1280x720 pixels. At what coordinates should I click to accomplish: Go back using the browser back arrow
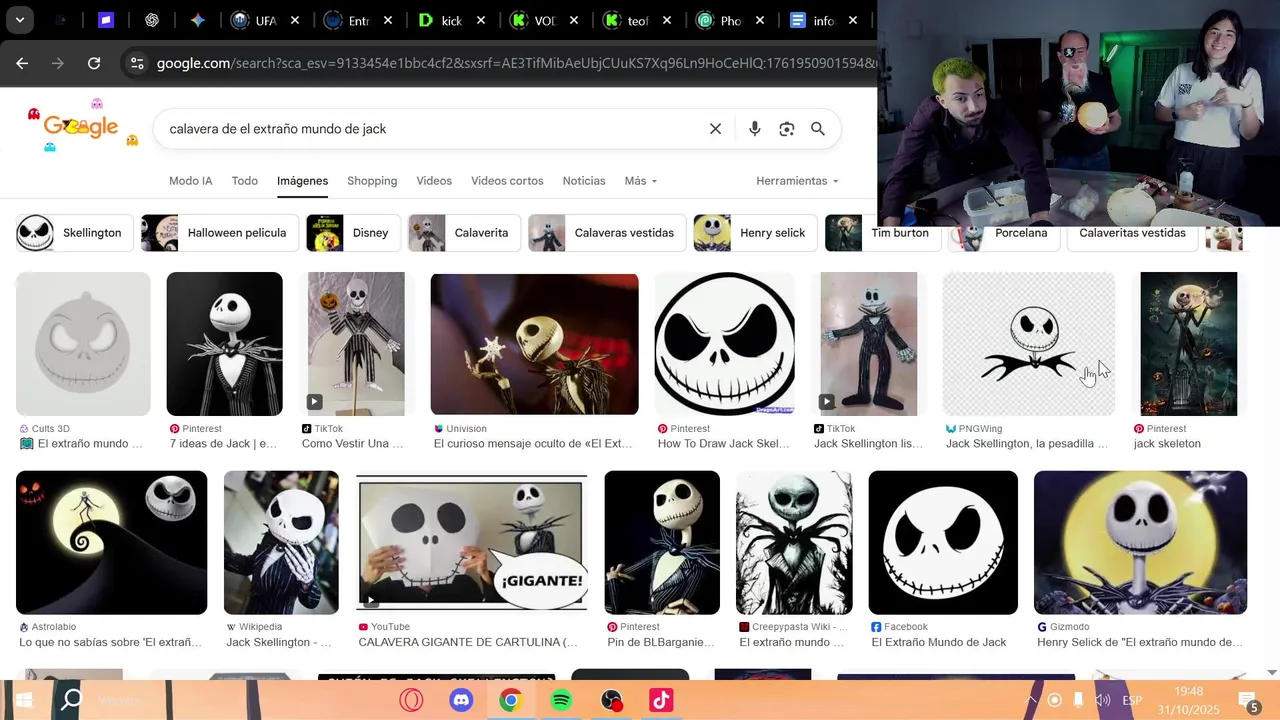pyautogui.click(x=22, y=63)
